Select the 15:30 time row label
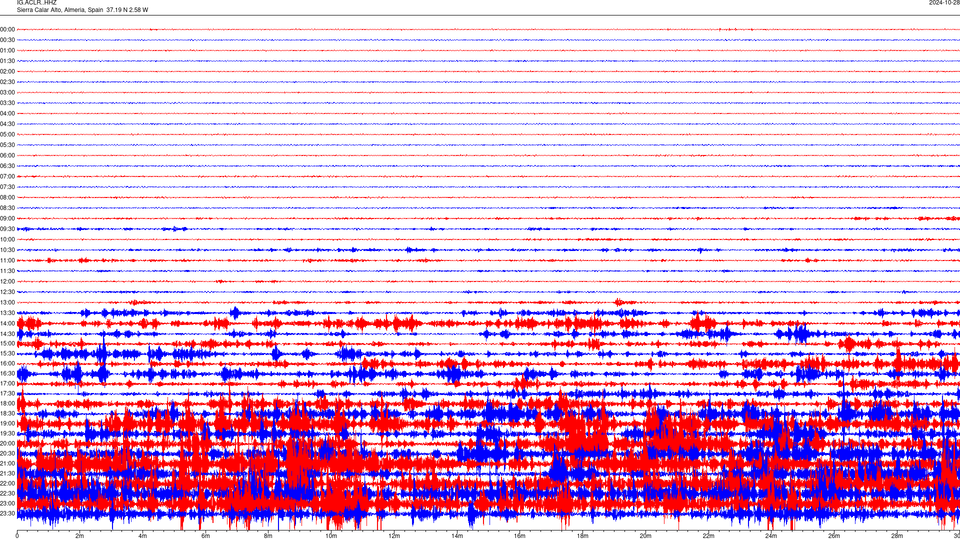Viewport: 960px width, 540px height. point(7,353)
